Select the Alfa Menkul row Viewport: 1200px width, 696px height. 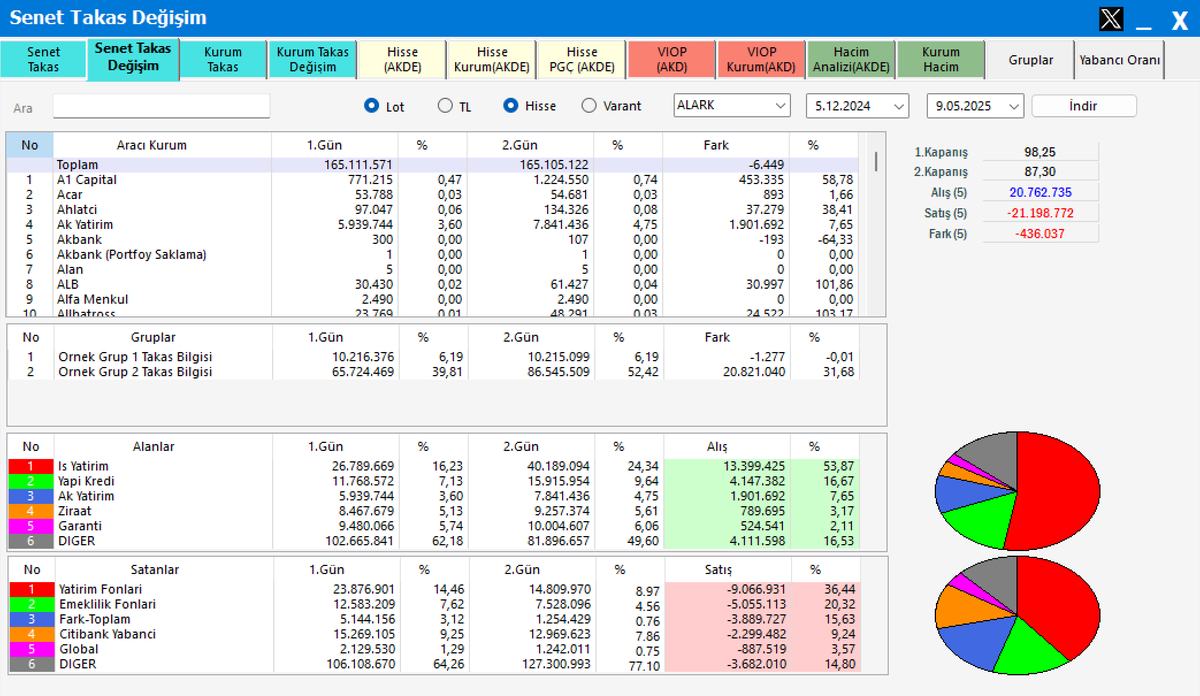click(x=432, y=299)
